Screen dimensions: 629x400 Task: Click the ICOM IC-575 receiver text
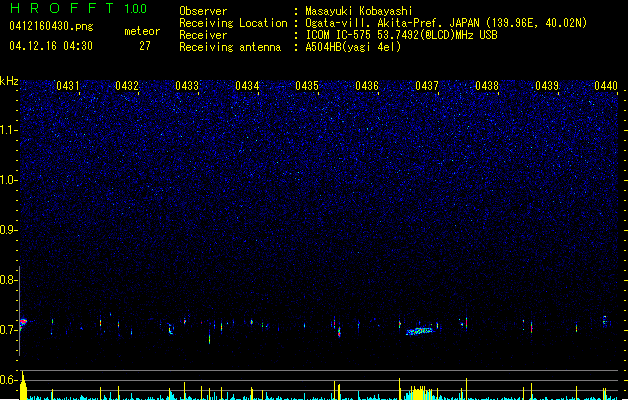(401, 35)
